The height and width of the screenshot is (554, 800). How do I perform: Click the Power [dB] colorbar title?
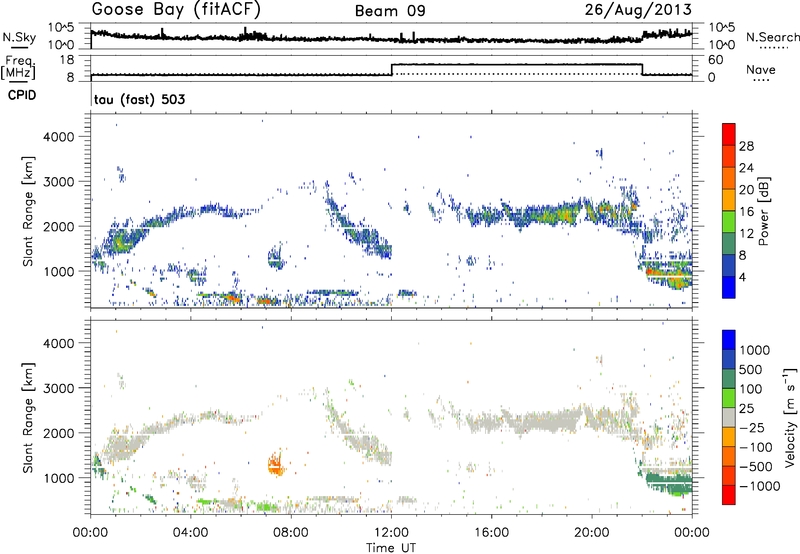coord(763,211)
